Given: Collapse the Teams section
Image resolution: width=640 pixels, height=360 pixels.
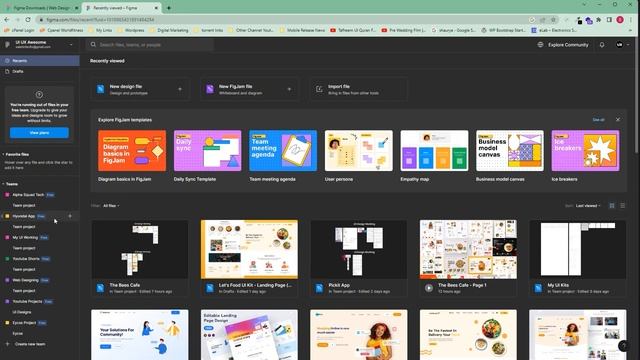Looking at the screenshot, I should pos(11,184).
